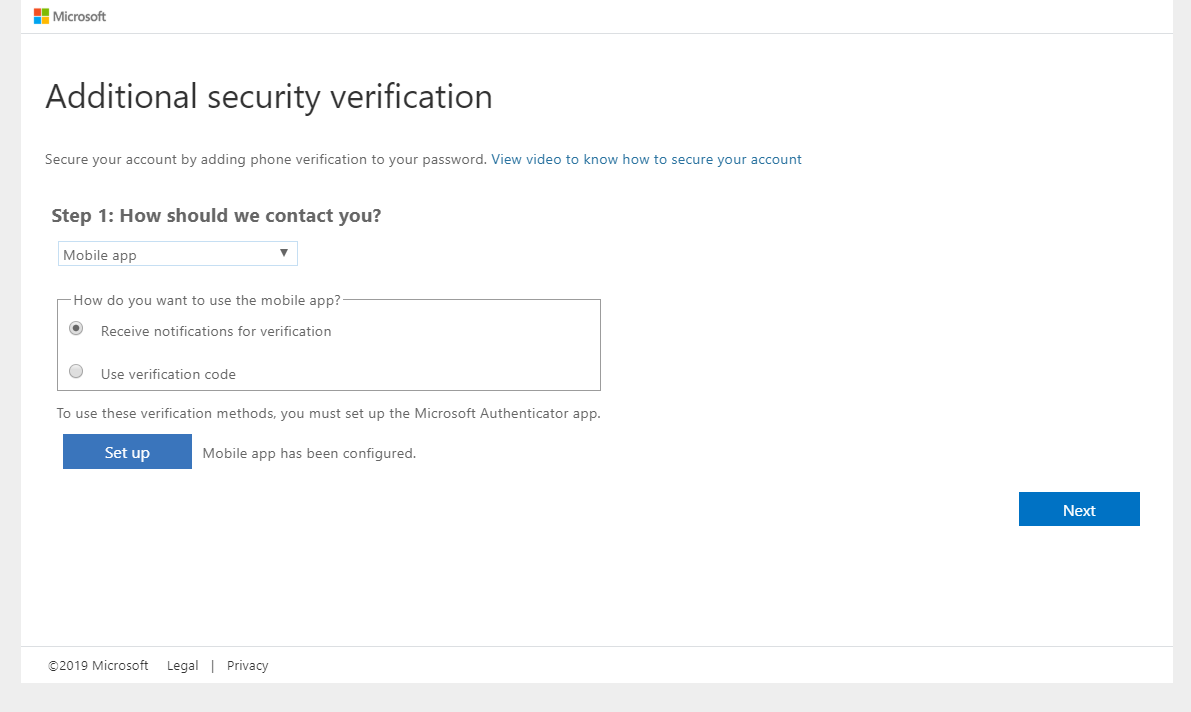The width and height of the screenshot is (1191, 712).
Task: Open the 'View video to know how' link
Action: [646, 159]
